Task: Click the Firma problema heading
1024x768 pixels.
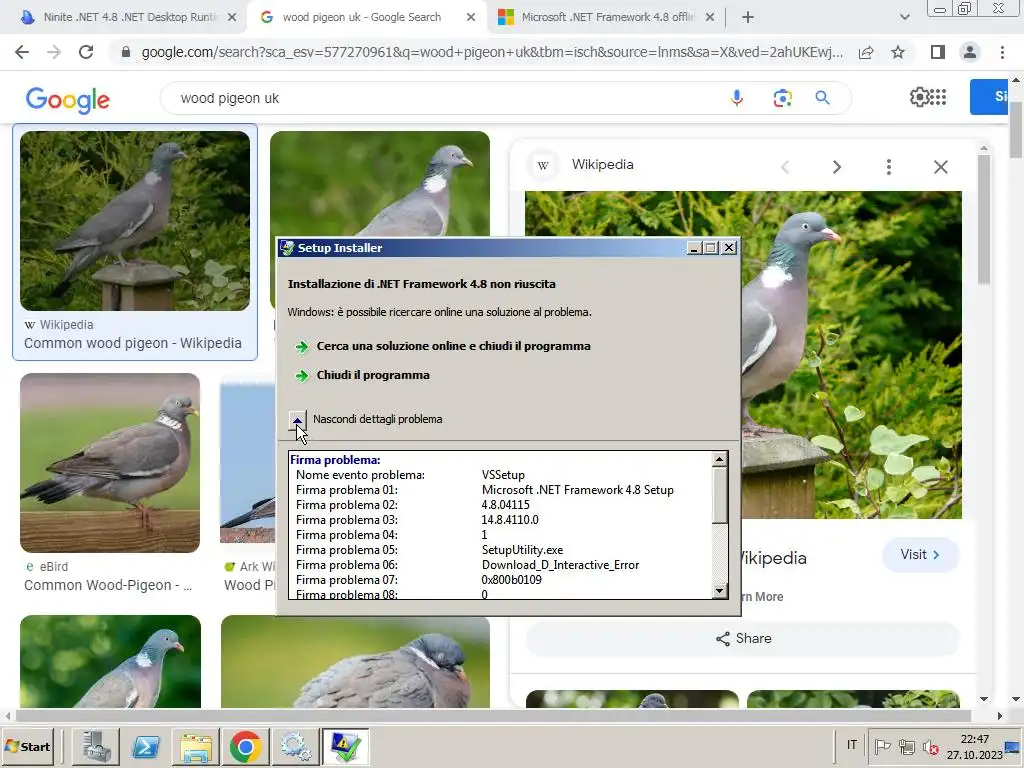Action: click(x=335, y=460)
